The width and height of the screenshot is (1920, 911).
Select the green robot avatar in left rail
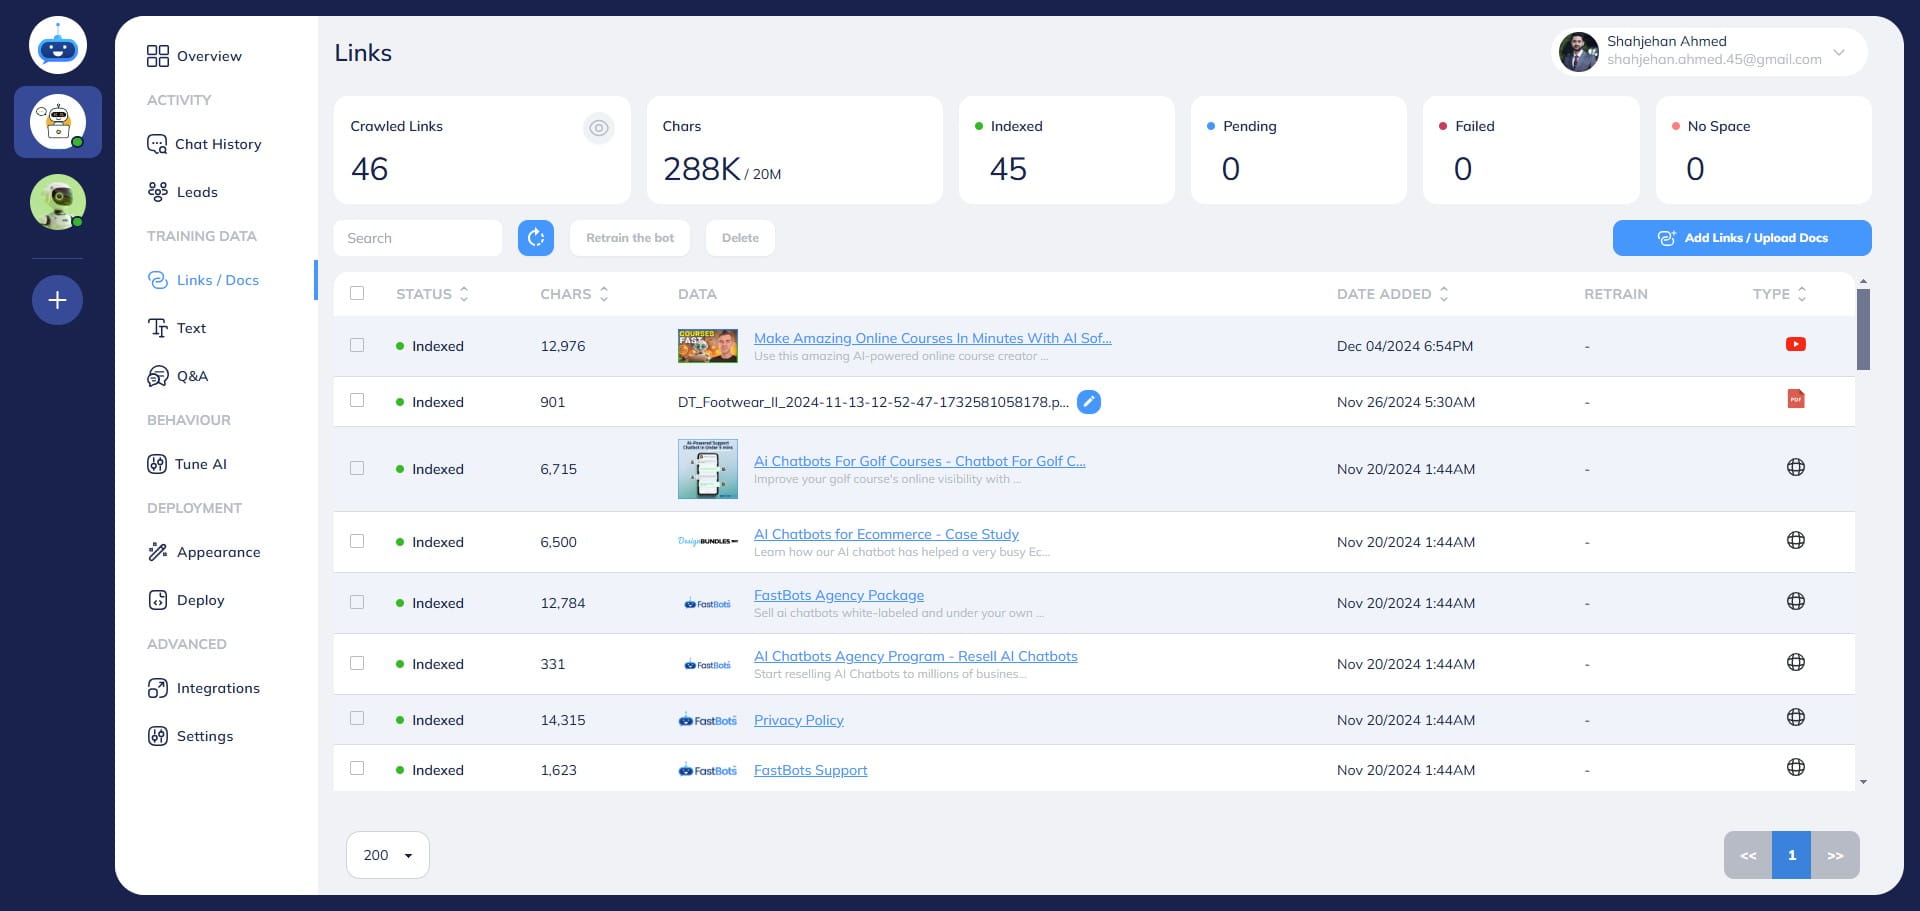click(58, 202)
